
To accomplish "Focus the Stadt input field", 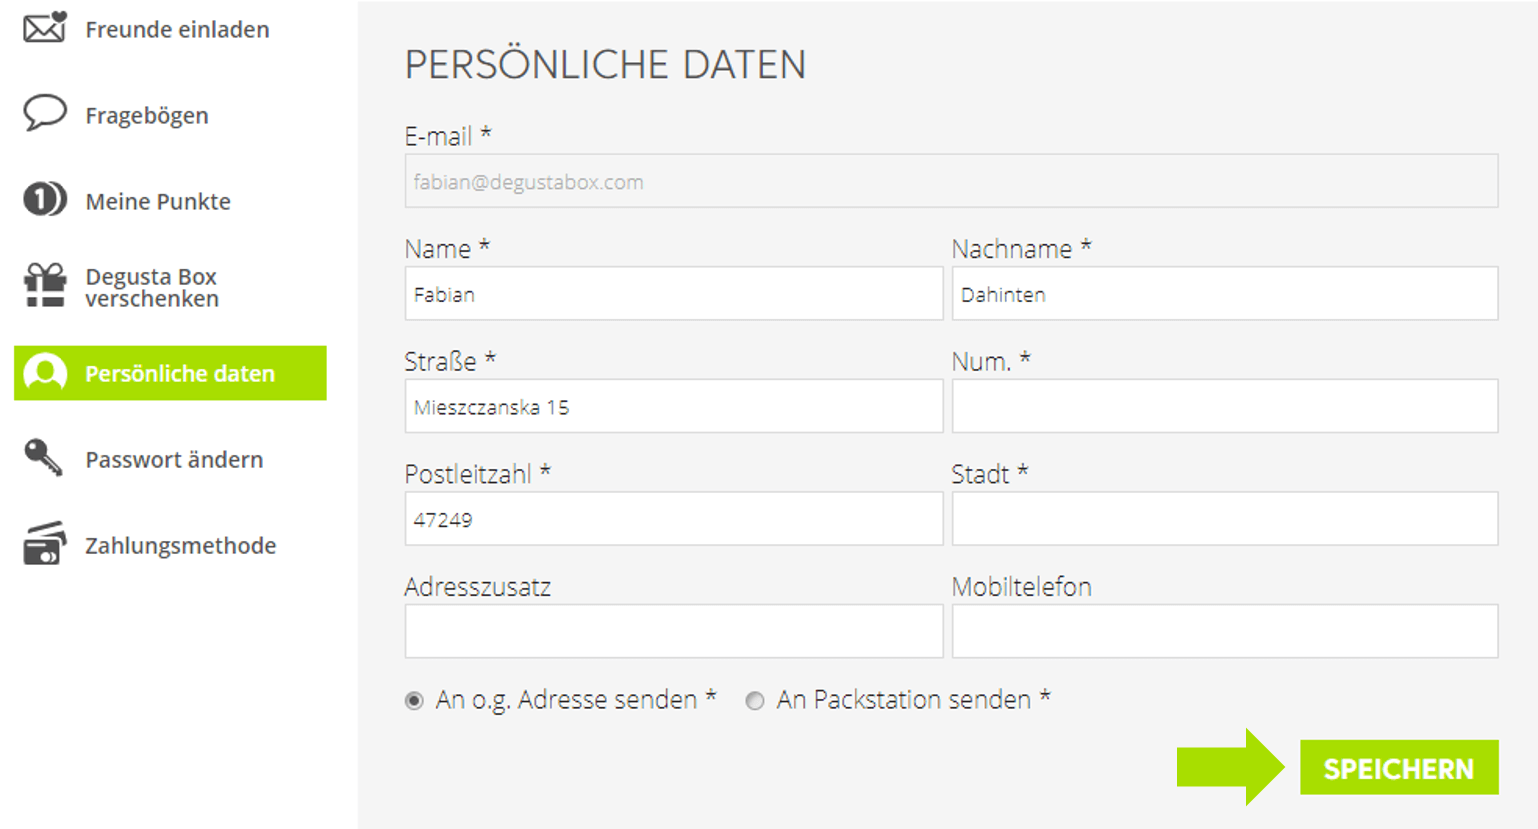I will tap(1224, 519).
